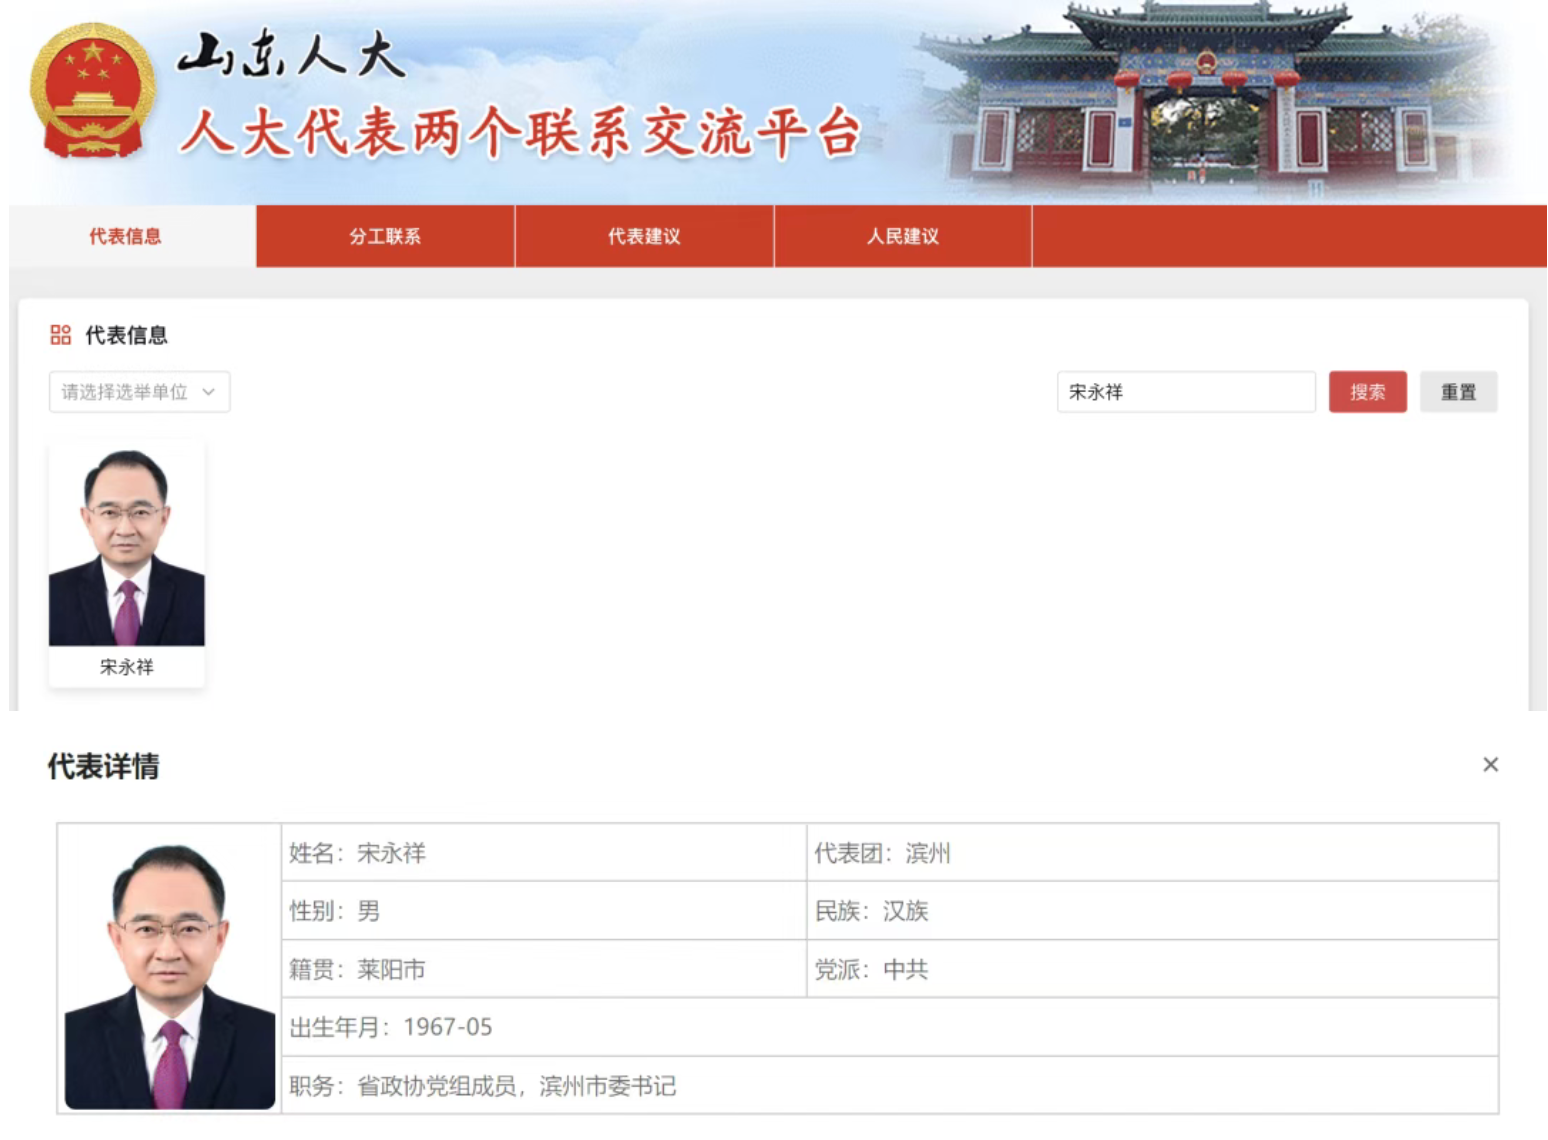1548x1140 pixels.
Task: Select the 人民建议 tab
Action: click(x=902, y=236)
